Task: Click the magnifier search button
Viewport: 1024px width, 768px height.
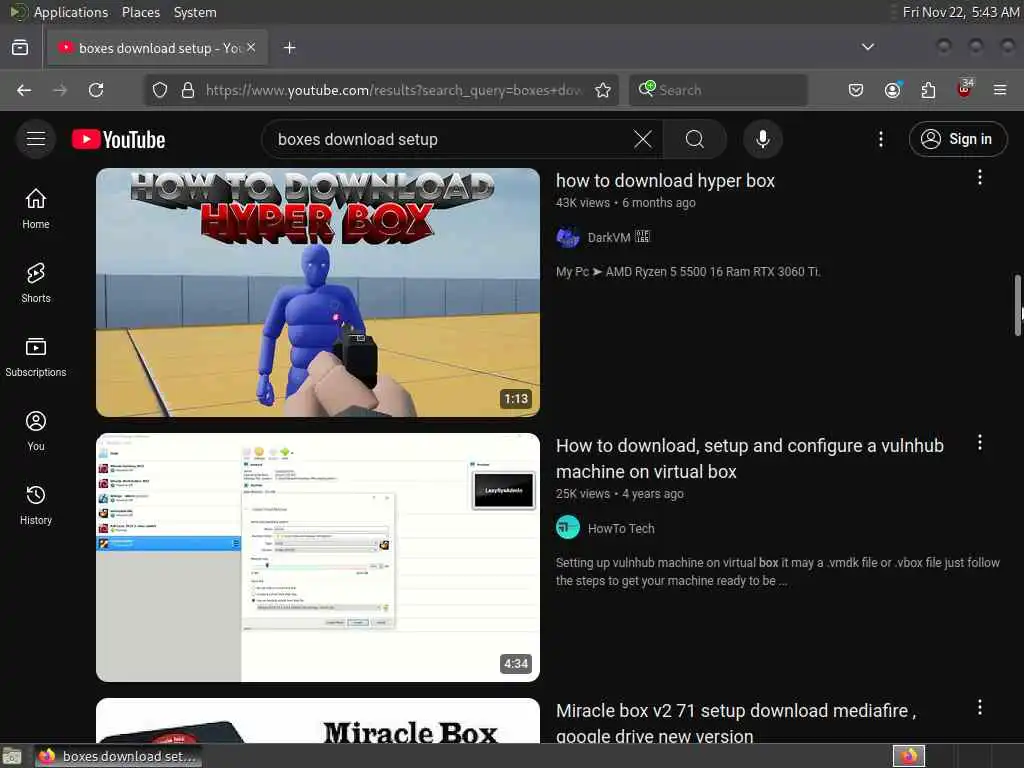Action: coord(694,139)
